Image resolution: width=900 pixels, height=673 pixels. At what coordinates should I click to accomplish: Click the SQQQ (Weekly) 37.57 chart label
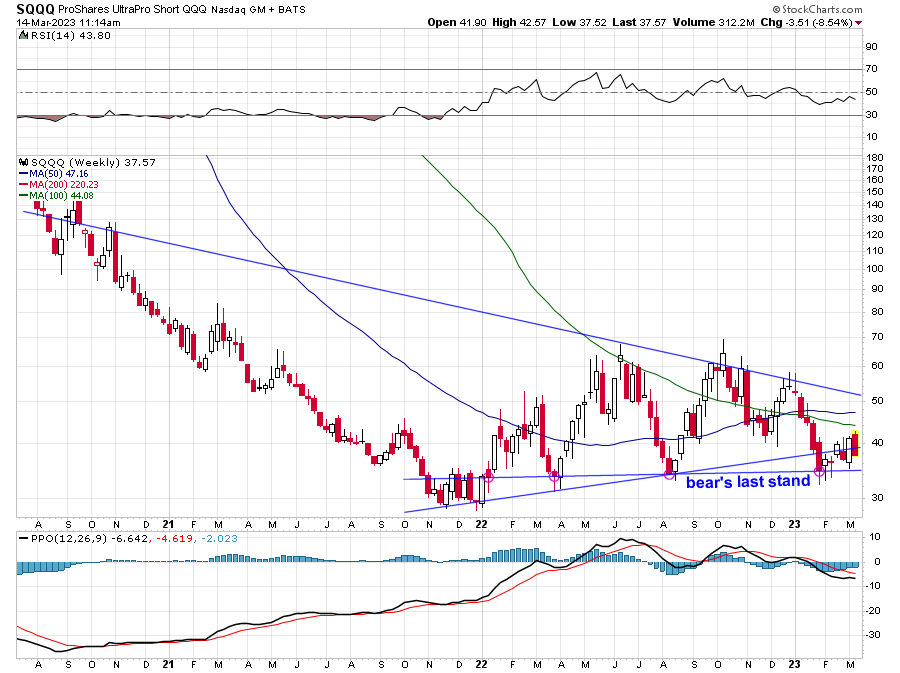coord(93,162)
